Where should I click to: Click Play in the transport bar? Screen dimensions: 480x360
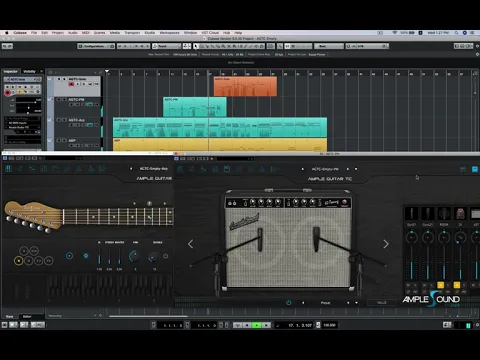point(257,325)
